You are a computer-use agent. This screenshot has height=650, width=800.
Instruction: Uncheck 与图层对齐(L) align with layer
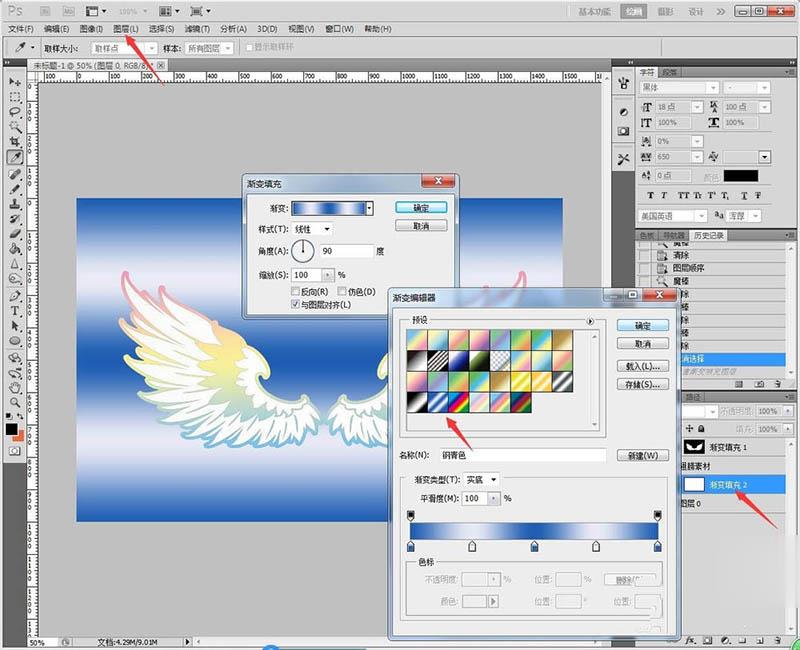[295, 304]
